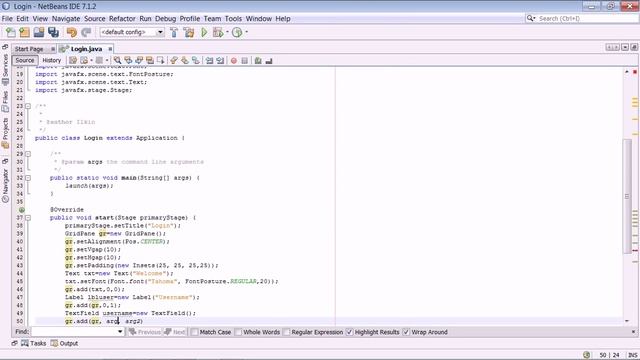Toggle Rectangular Selection mode
This screenshot has height=360, width=640.
coord(160,60)
